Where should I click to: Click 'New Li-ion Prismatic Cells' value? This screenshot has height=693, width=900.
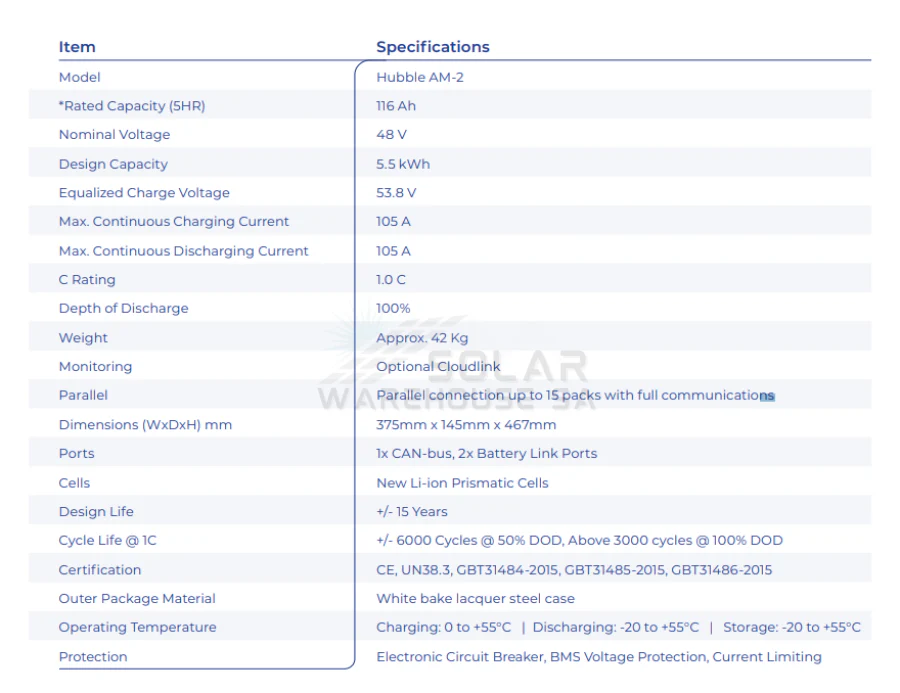(x=462, y=483)
